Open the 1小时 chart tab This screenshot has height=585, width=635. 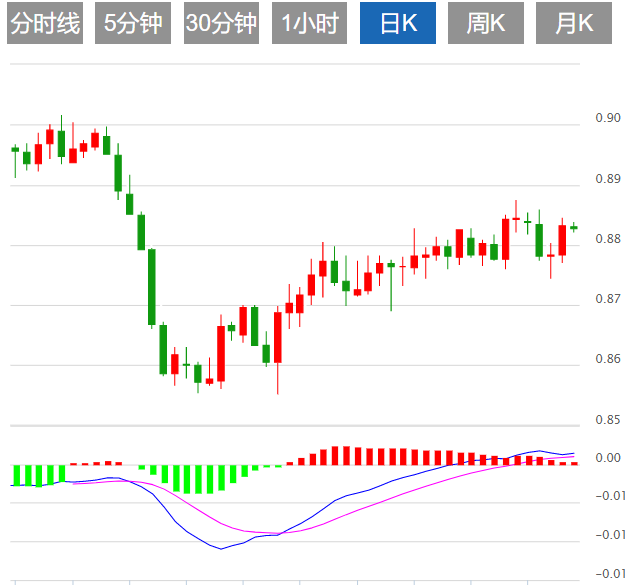tap(309, 23)
